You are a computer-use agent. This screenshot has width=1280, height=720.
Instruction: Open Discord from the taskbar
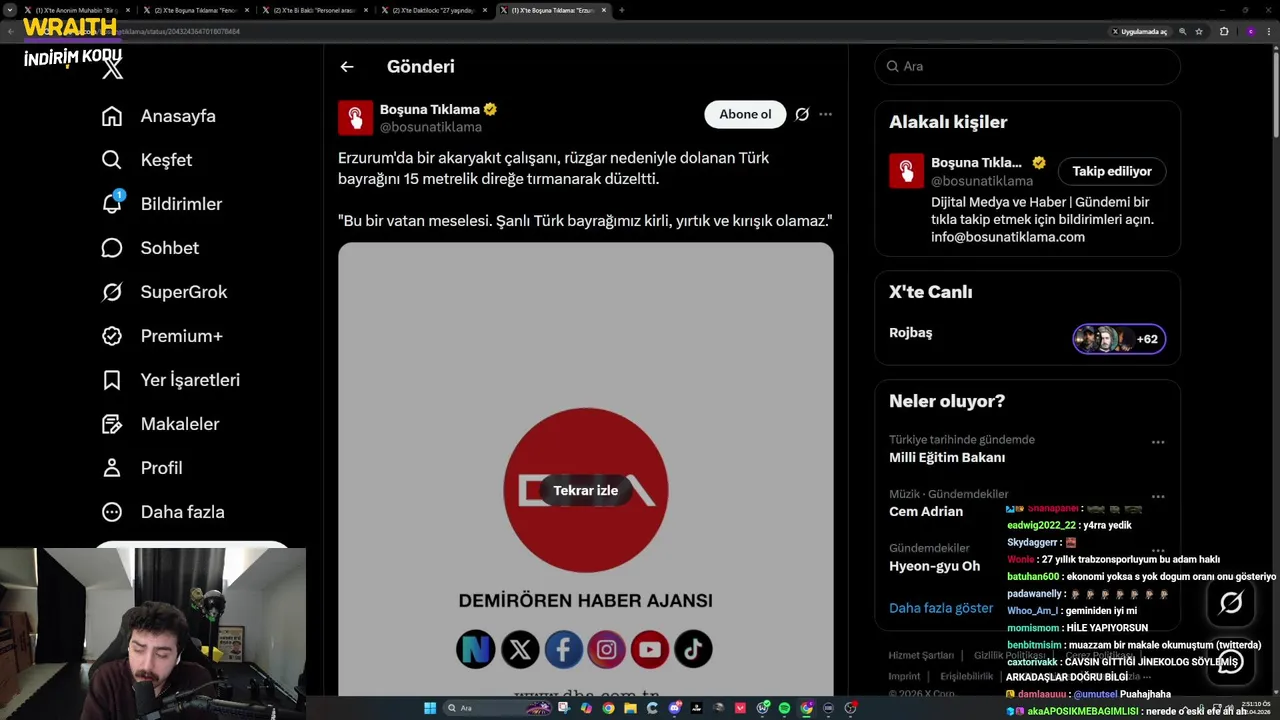tap(675, 708)
